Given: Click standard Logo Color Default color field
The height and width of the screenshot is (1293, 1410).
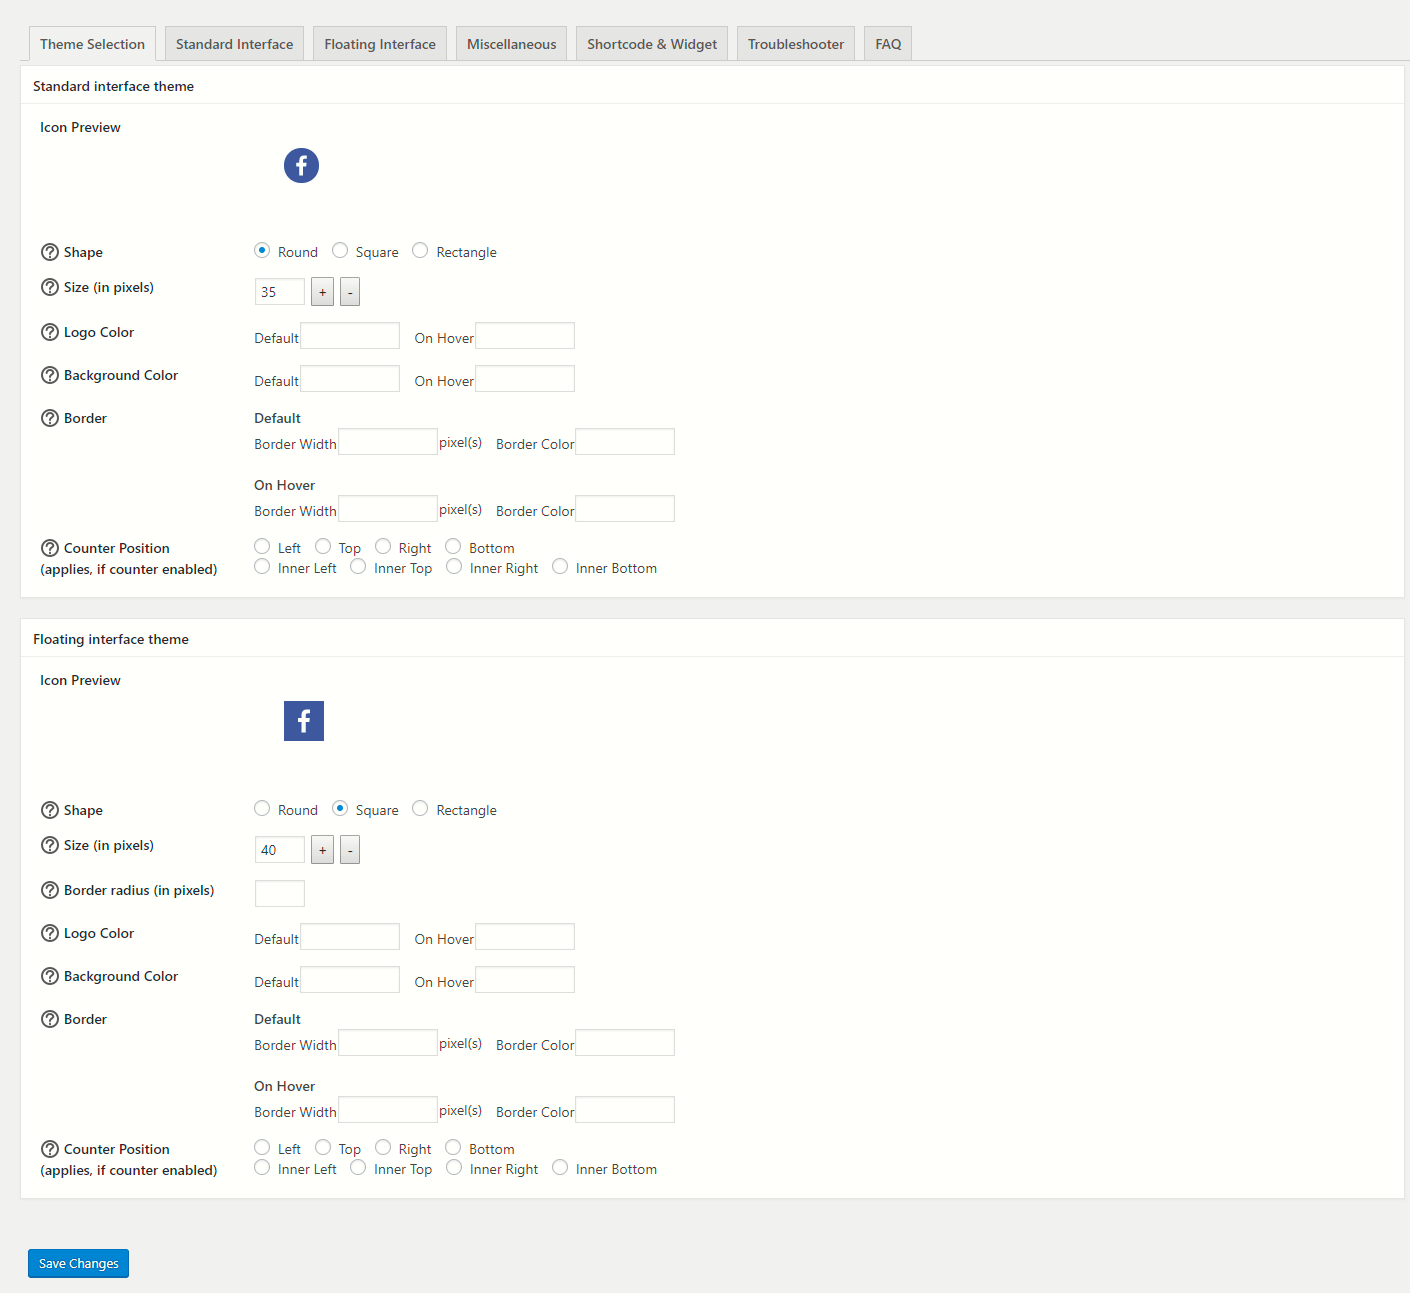Looking at the screenshot, I should pyautogui.click(x=350, y=336).
